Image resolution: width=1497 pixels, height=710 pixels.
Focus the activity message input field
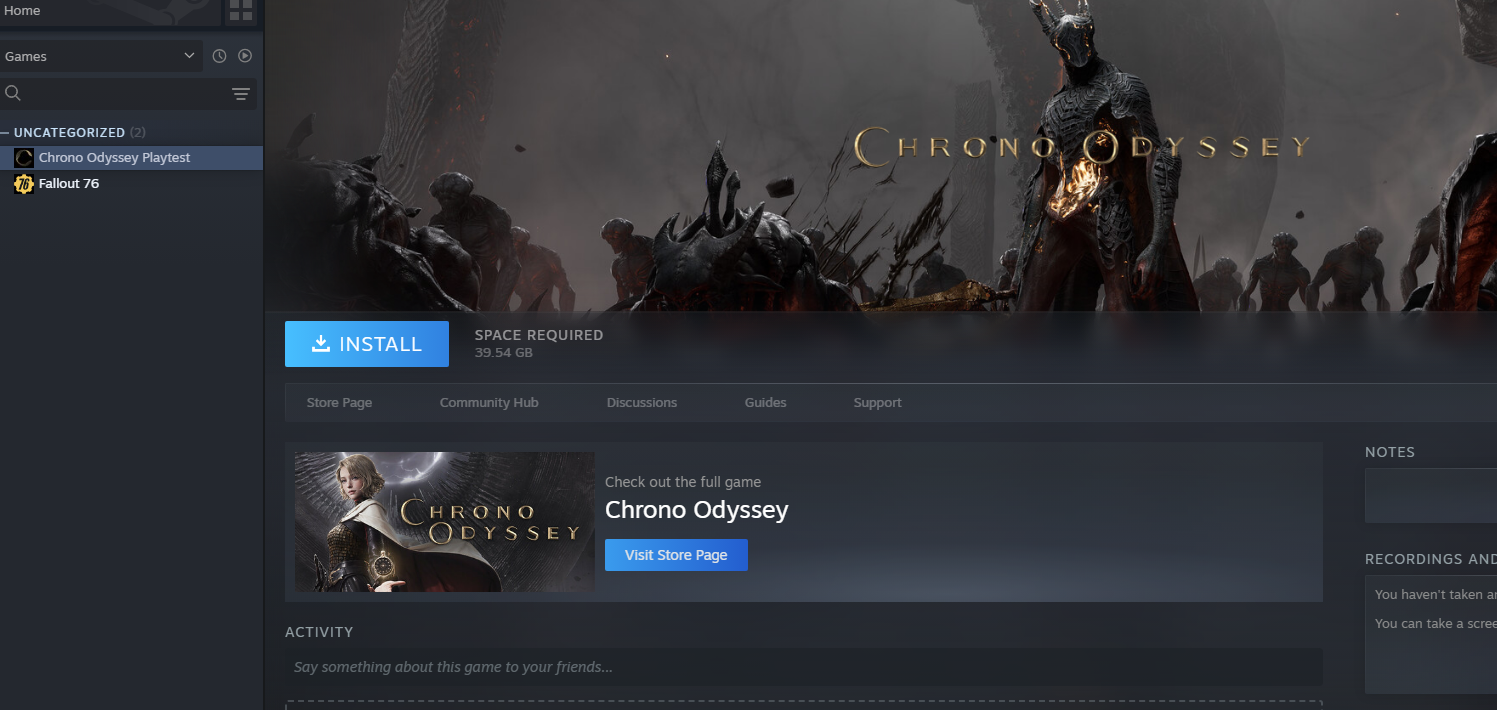tap(804, 667)
